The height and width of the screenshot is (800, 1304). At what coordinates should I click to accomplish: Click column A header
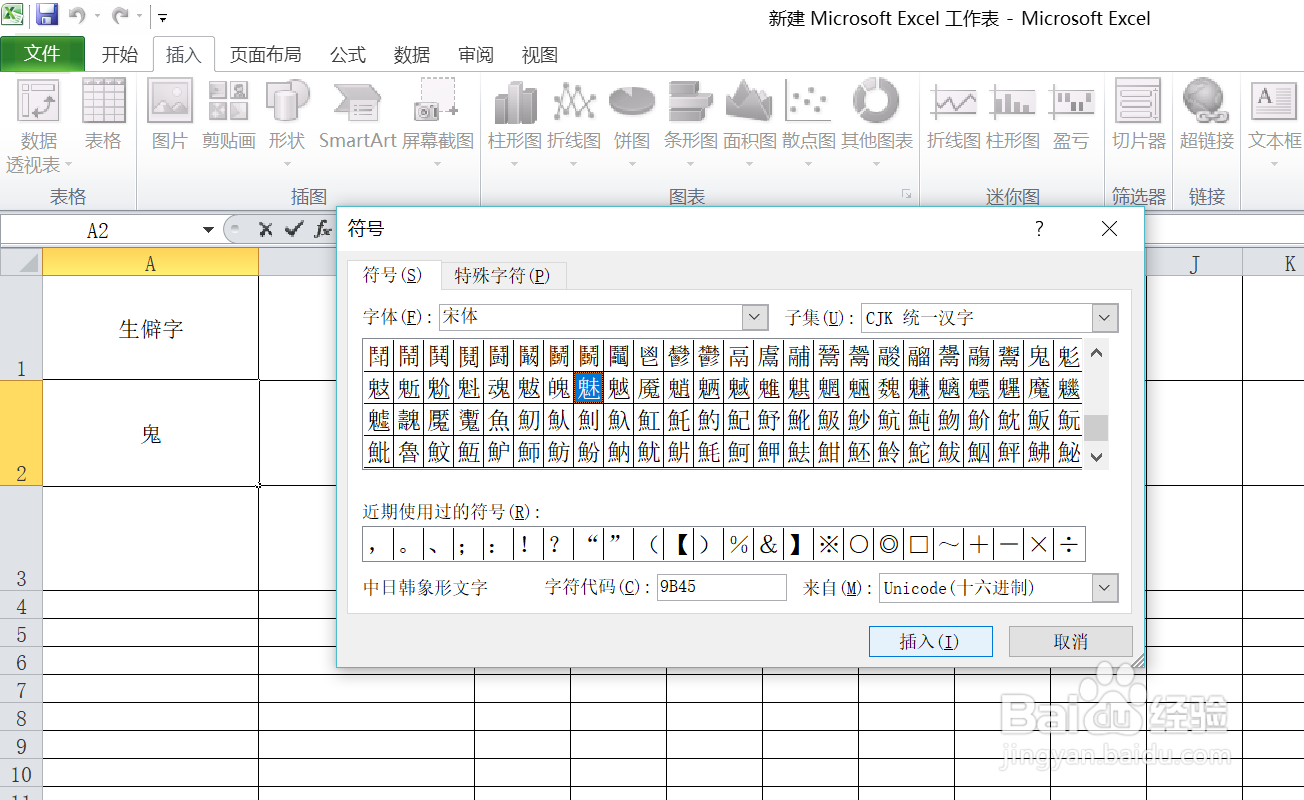(150, 263)
